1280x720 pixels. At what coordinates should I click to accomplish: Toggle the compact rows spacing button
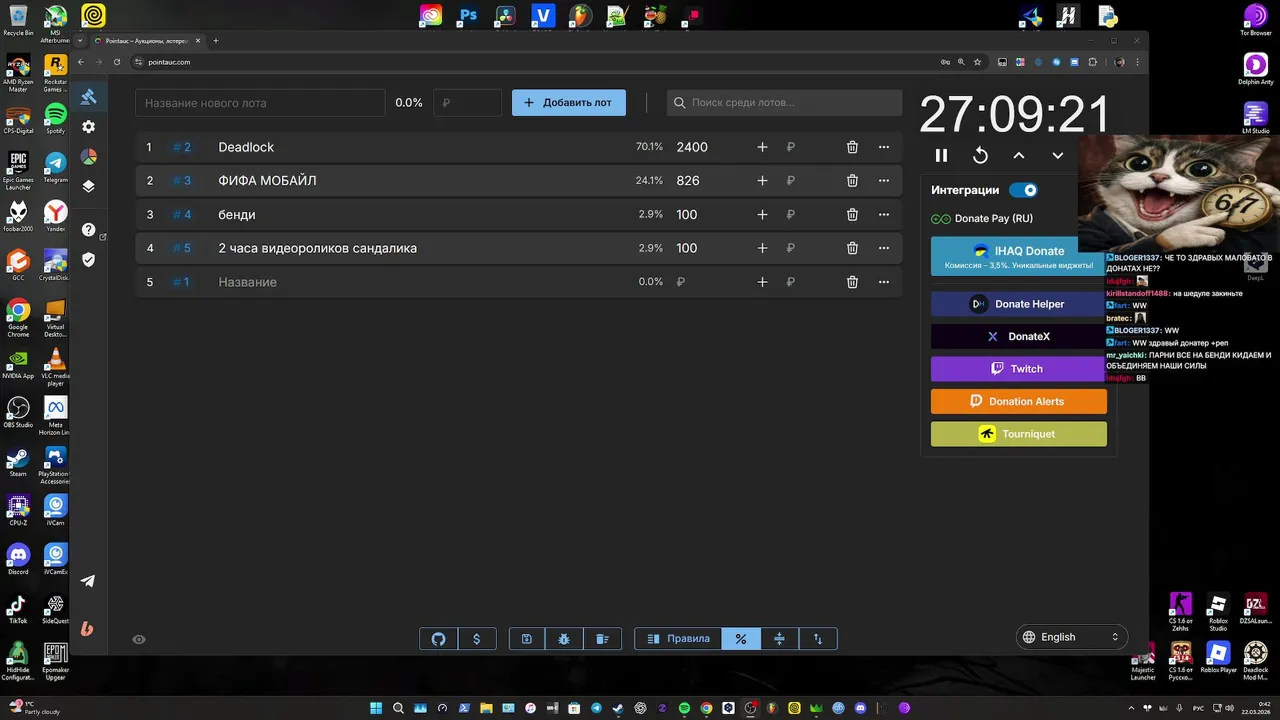779,639
